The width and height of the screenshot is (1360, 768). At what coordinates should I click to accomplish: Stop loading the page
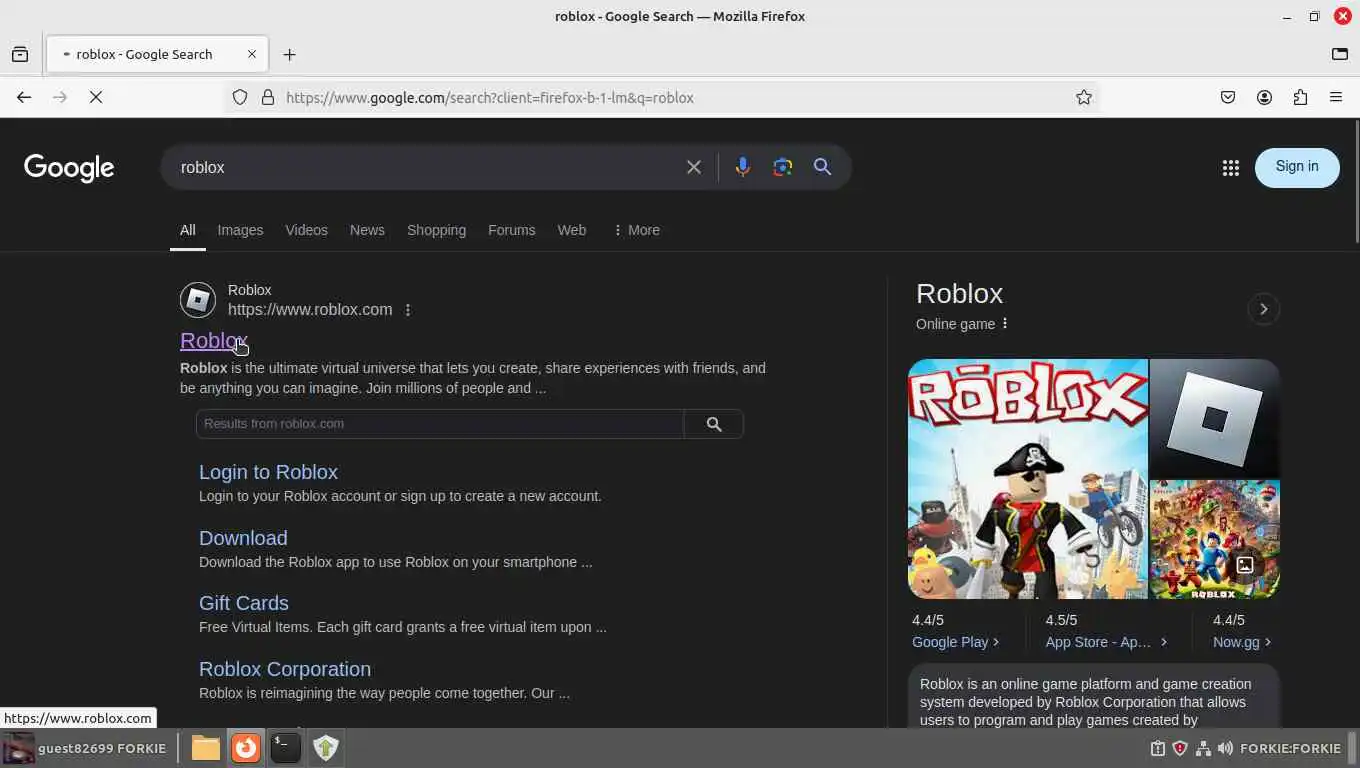coord(96,97)
